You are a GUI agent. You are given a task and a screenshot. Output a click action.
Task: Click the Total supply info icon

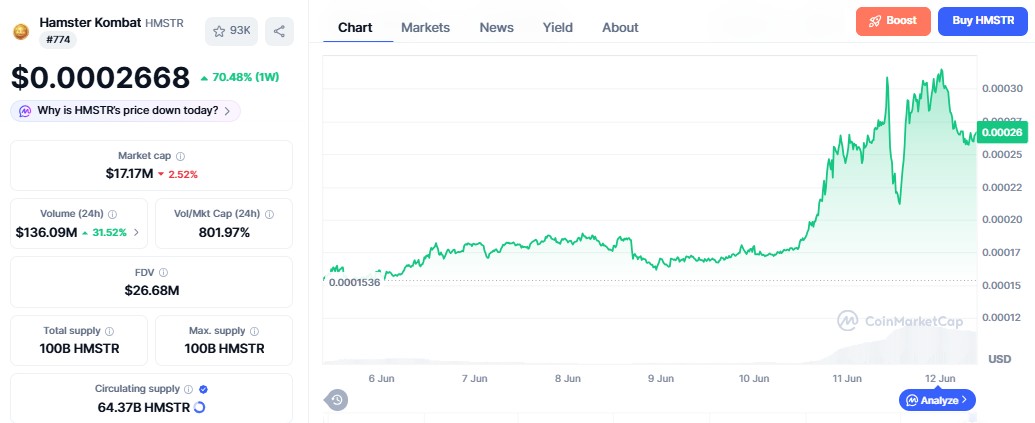pos(110,331)
